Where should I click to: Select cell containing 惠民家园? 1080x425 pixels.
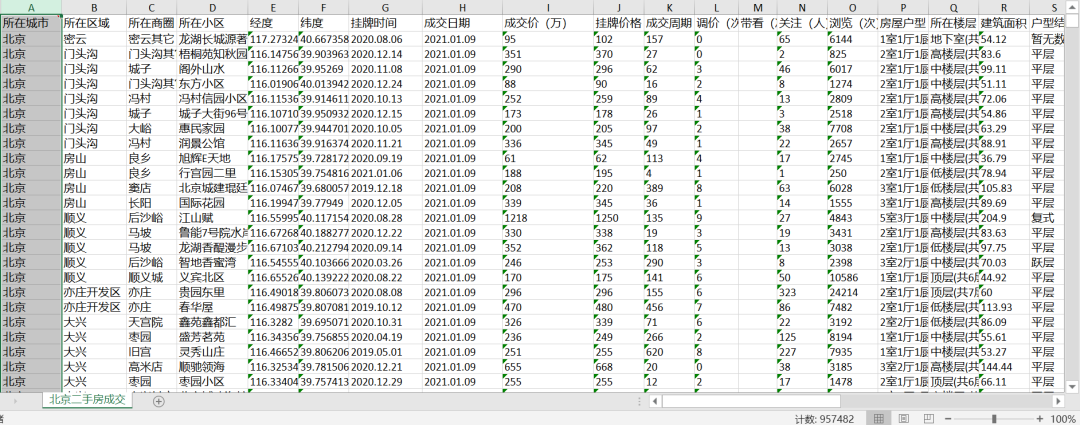(x=212, y=129)
